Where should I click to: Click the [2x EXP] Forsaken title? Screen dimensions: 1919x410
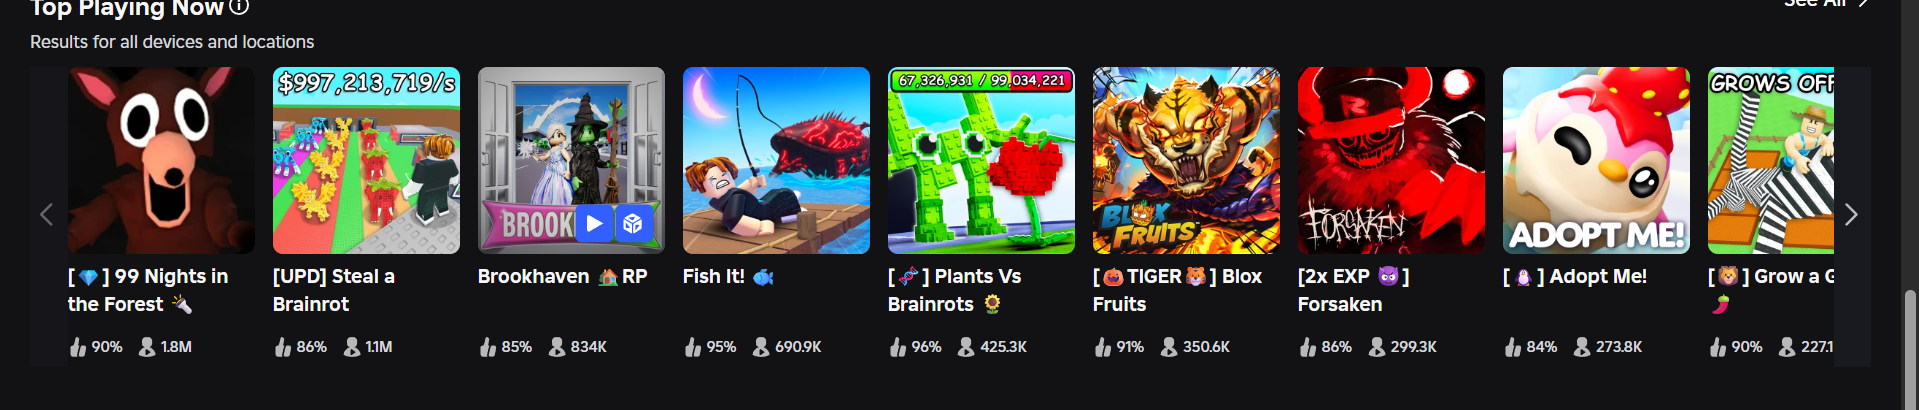(1354, 290)
